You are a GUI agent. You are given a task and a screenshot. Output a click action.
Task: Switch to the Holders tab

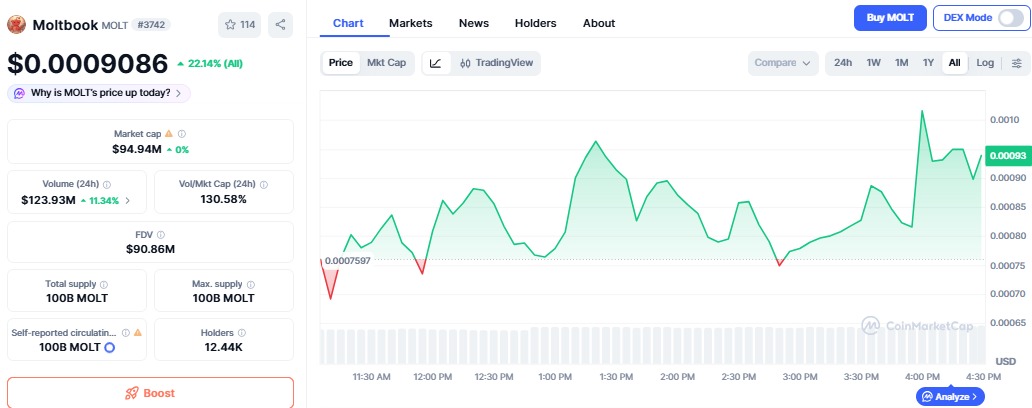coord(535,23)
